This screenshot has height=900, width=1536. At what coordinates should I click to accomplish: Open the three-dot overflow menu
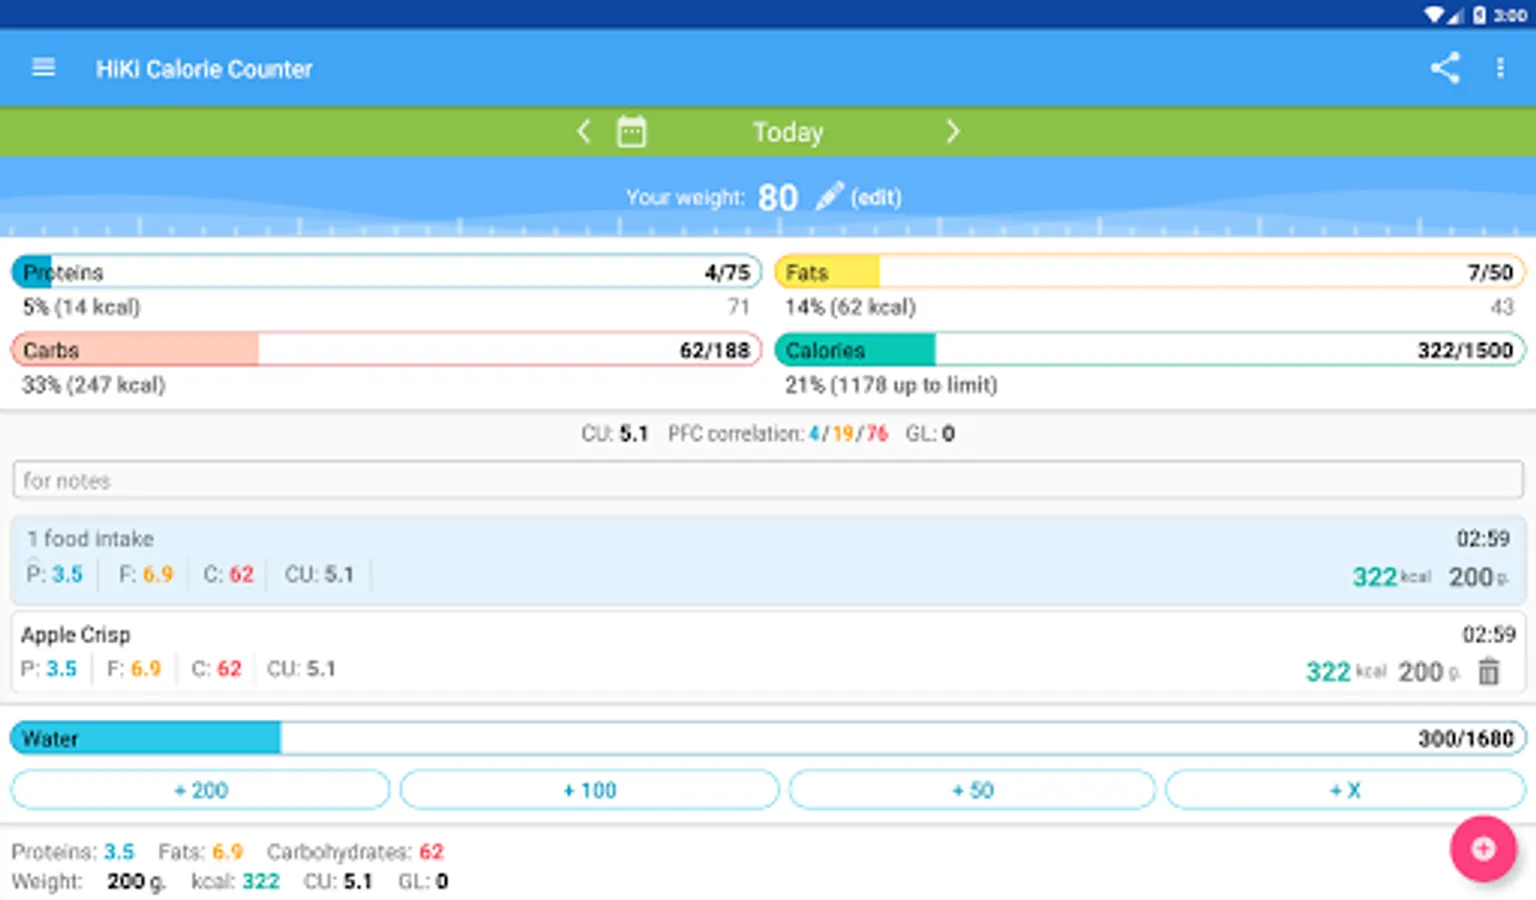click(x=1500, y=68)
